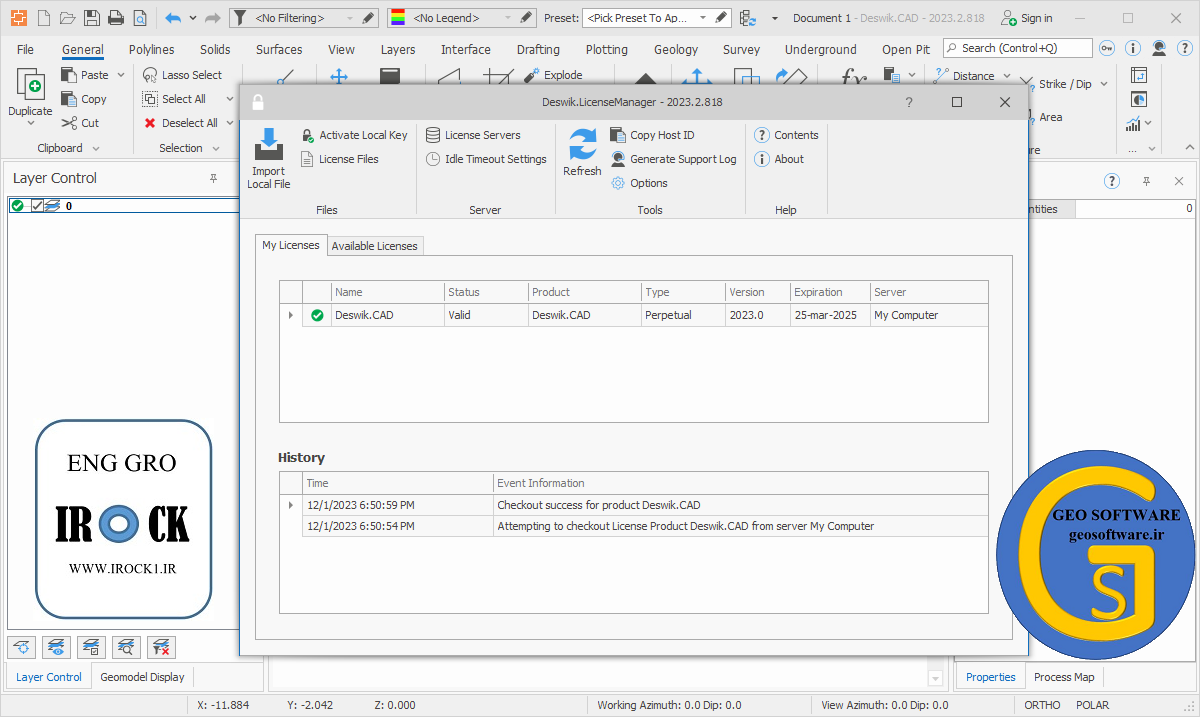The image size is (1200, 717).
Task: Toggle the checkbox for layer 0
Action: [37, 206]
